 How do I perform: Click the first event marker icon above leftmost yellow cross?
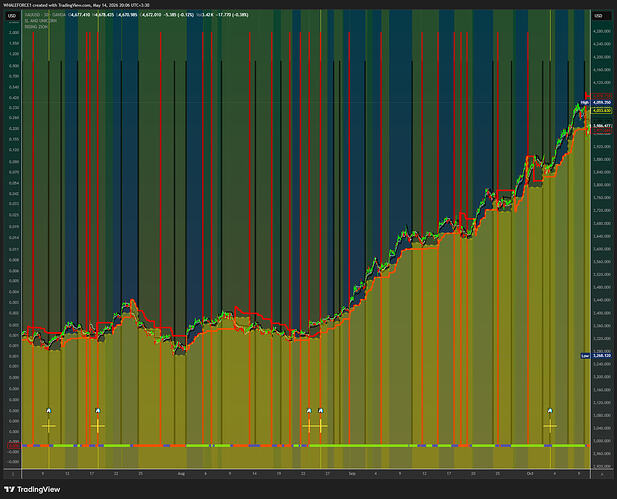49,410
